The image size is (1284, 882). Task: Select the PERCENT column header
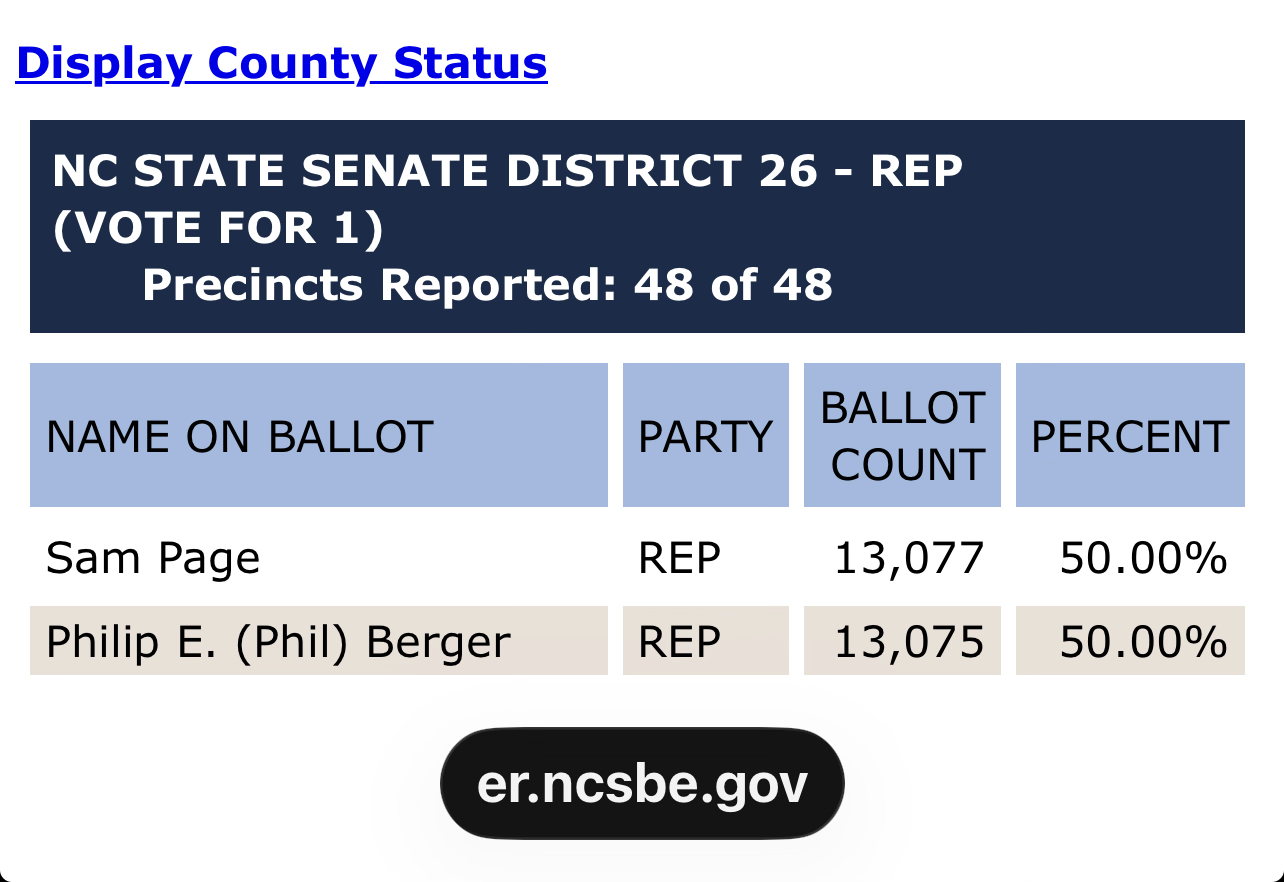pos(1130,437)
